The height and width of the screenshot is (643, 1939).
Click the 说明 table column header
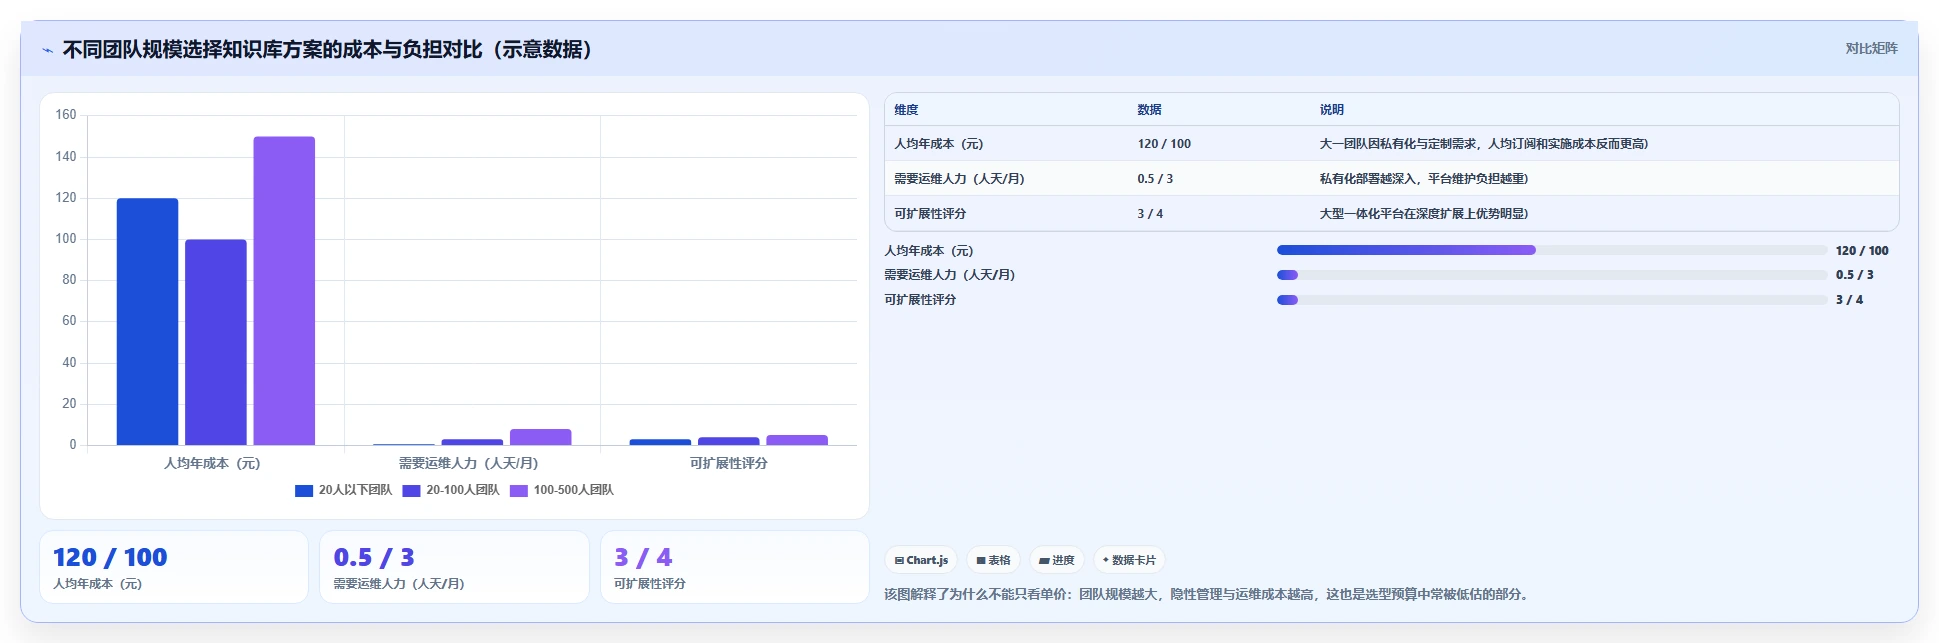(x=1331, y=110)
